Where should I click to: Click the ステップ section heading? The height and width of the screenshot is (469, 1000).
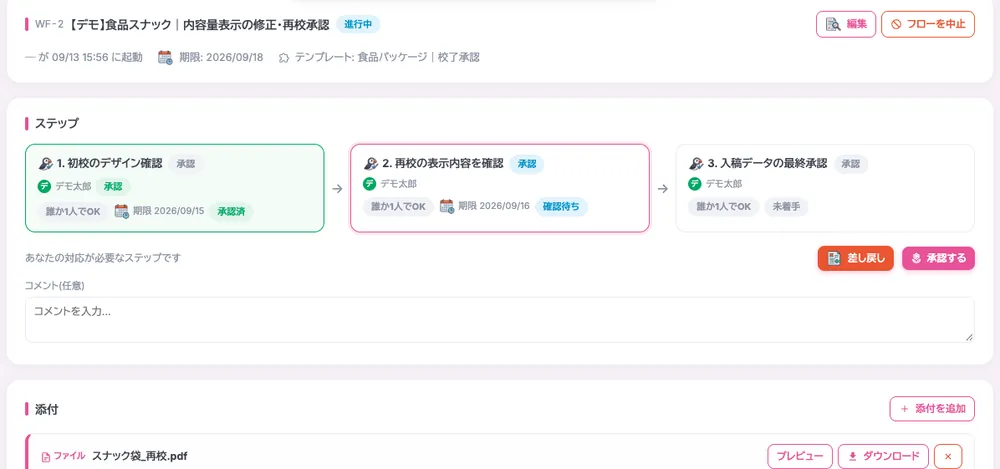57,123
